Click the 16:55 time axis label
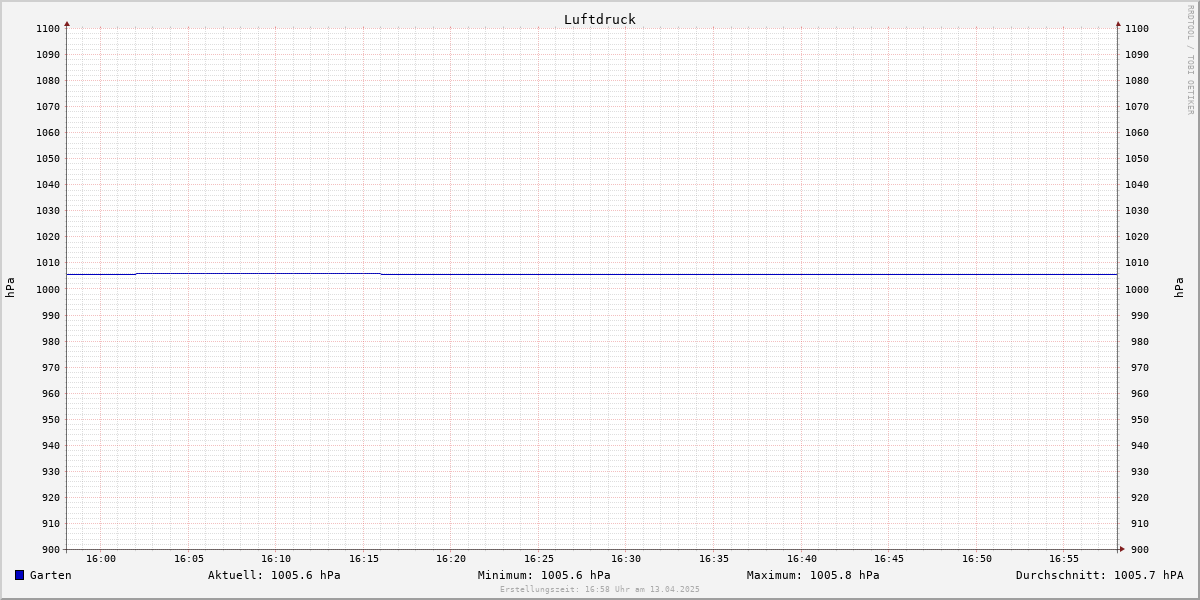The image size is (1200, 600). click(1064, 558)
